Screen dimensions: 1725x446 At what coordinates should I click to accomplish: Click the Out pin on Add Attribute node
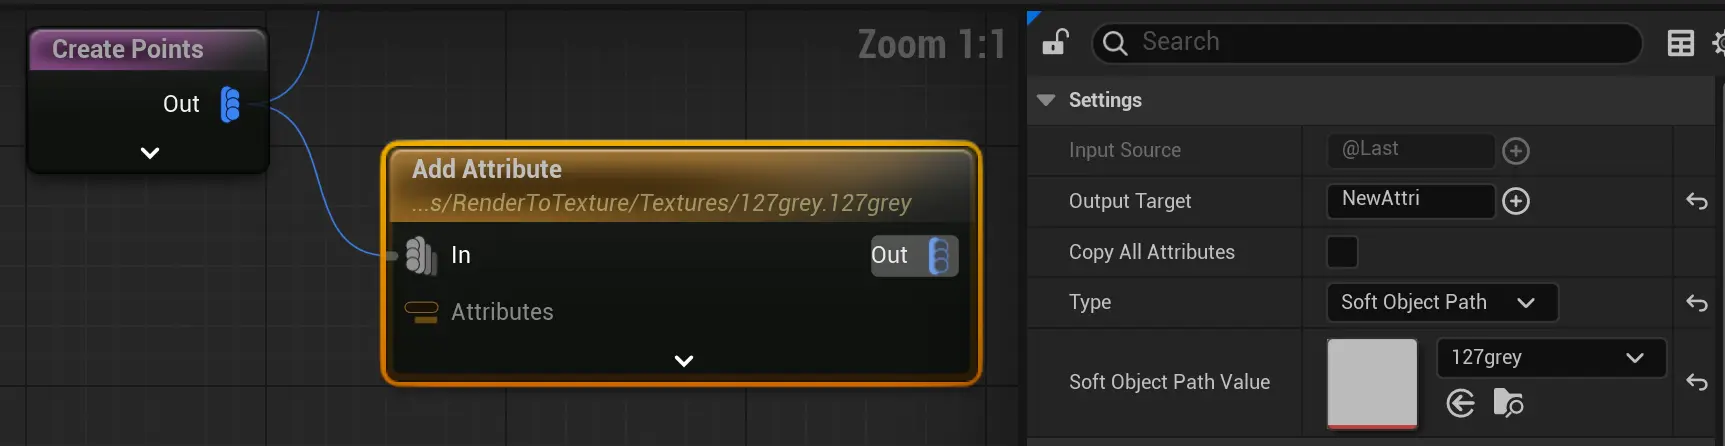(939, 256)
